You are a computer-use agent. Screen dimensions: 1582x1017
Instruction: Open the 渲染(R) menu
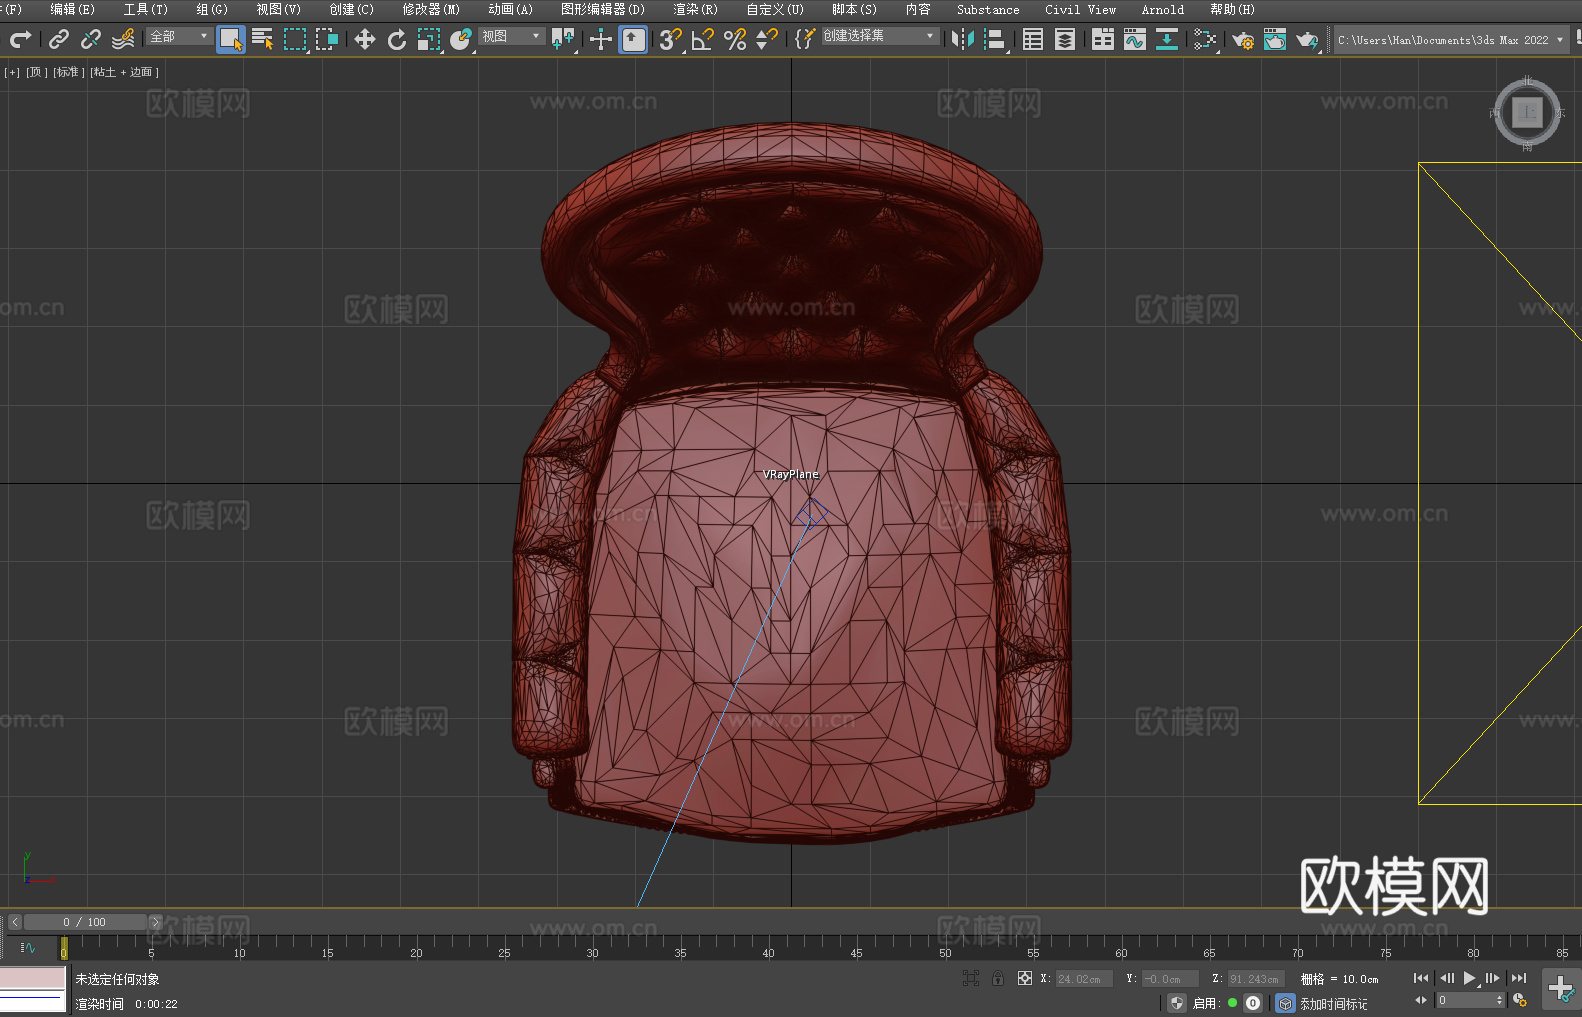[x=695, y=9]
